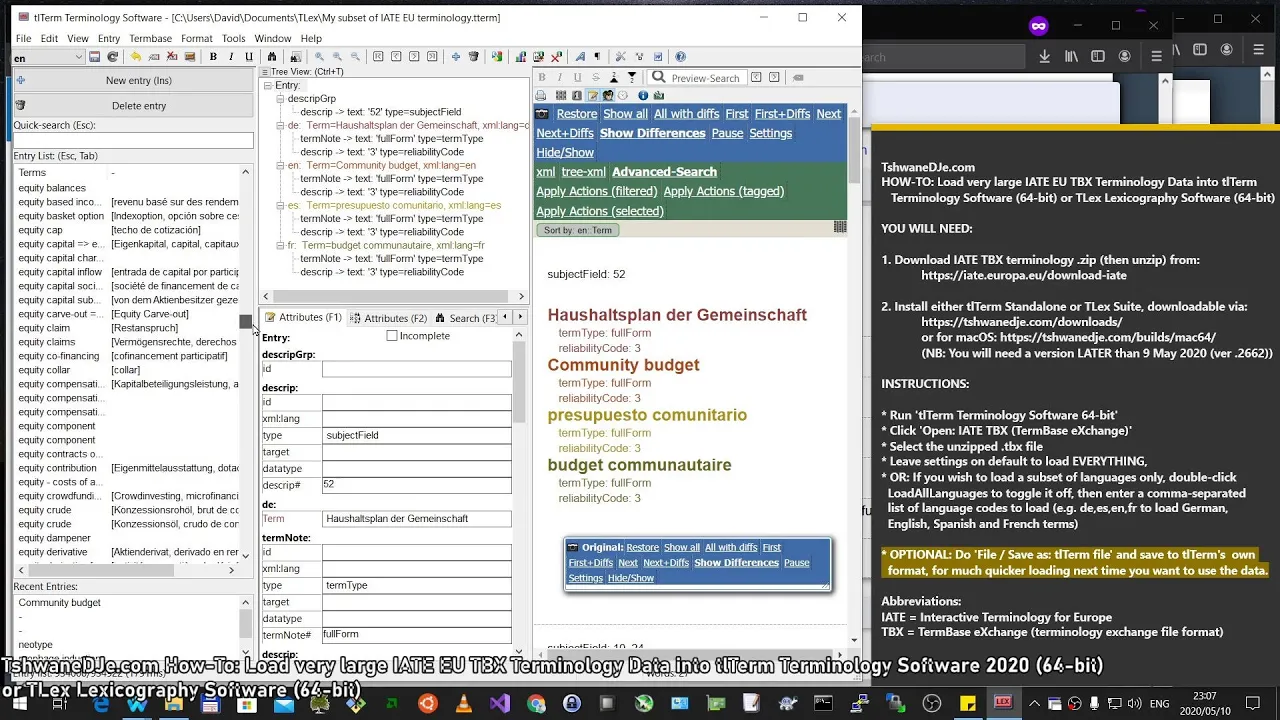Click the notepad edit icon in preview toolbar

pos(593,95)
